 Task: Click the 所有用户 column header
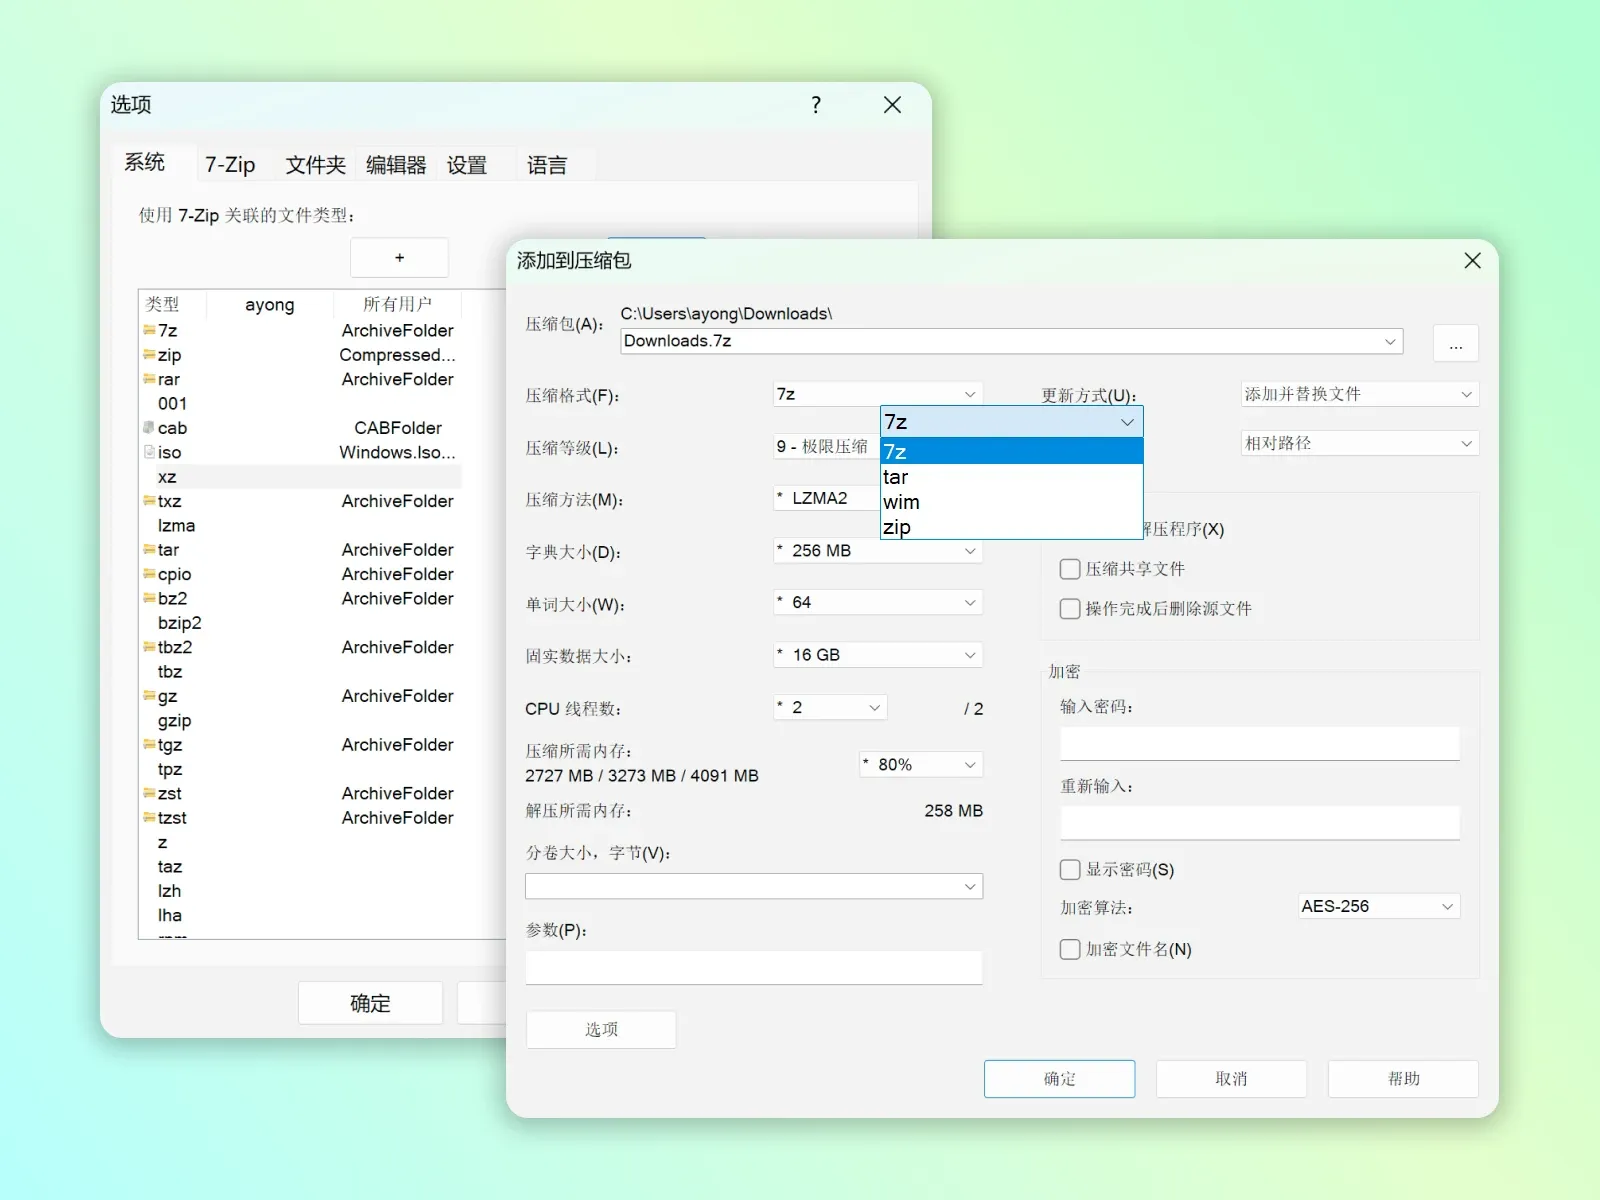[x=398, y=304]
